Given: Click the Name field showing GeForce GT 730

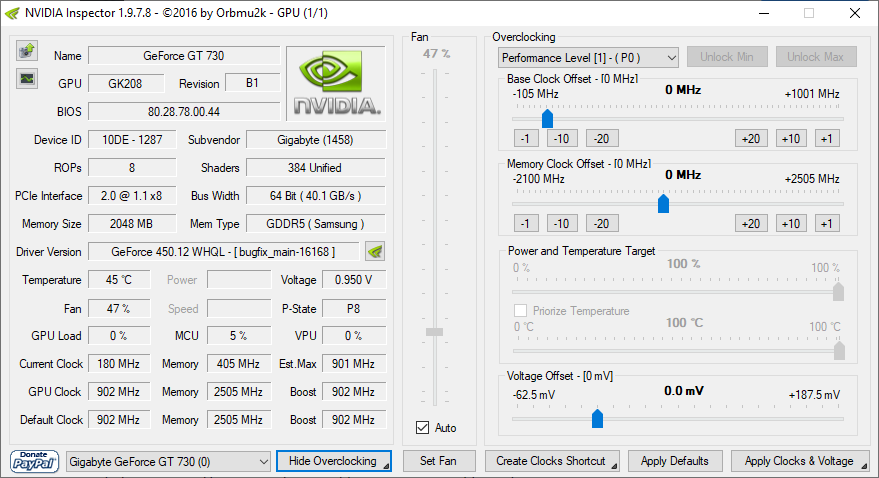Looking at the screenshot, I should [184, 56].
